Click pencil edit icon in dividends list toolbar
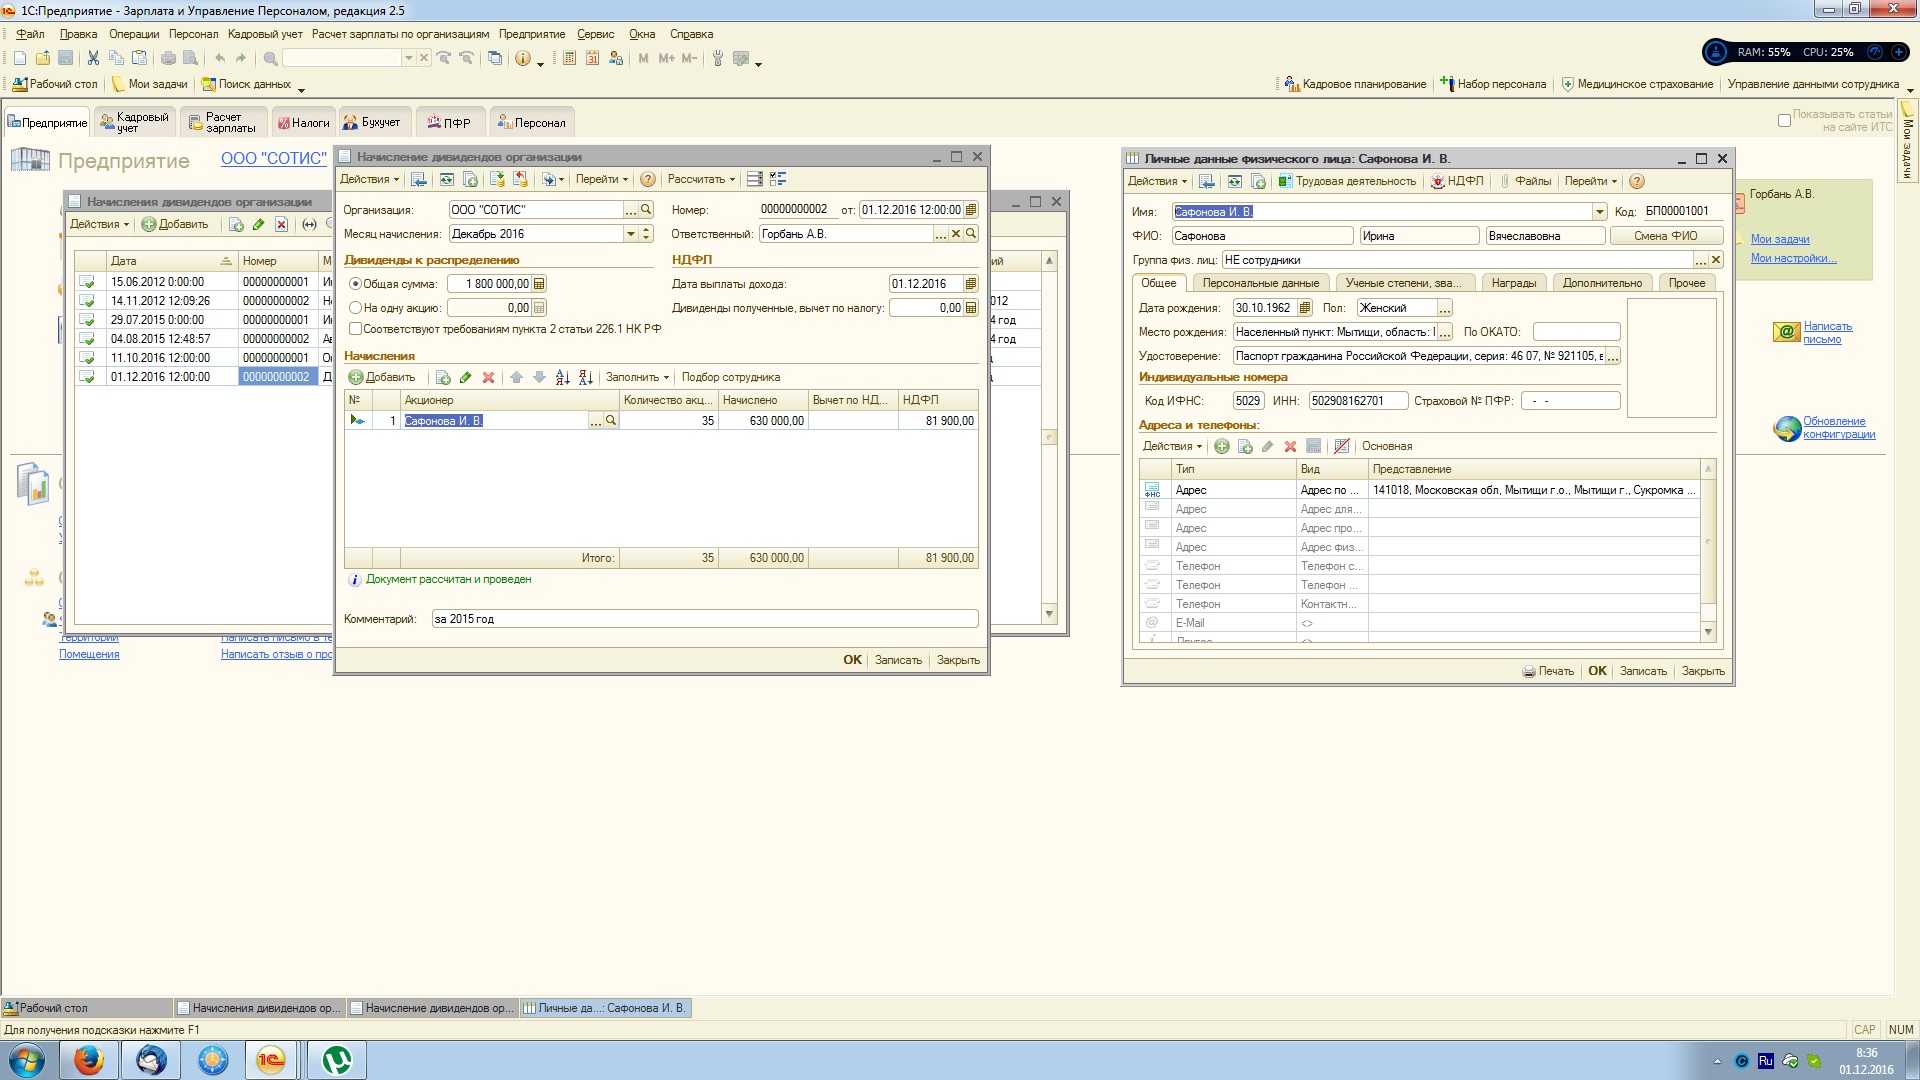Screen dimensions: 1920x1080 pyautogui.click(x=259, y=224)
